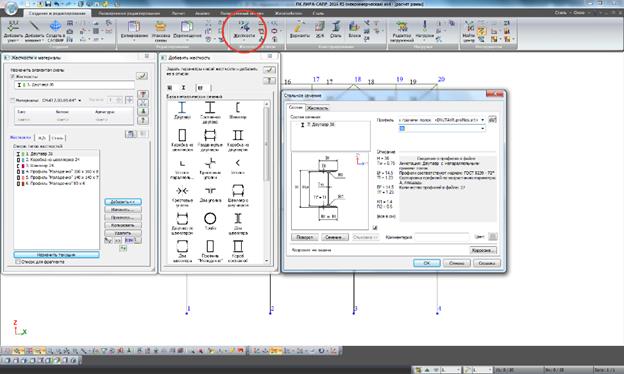Expand the profile size dropdown showing 36
This screenshot has width=624, height=374.
442,129
